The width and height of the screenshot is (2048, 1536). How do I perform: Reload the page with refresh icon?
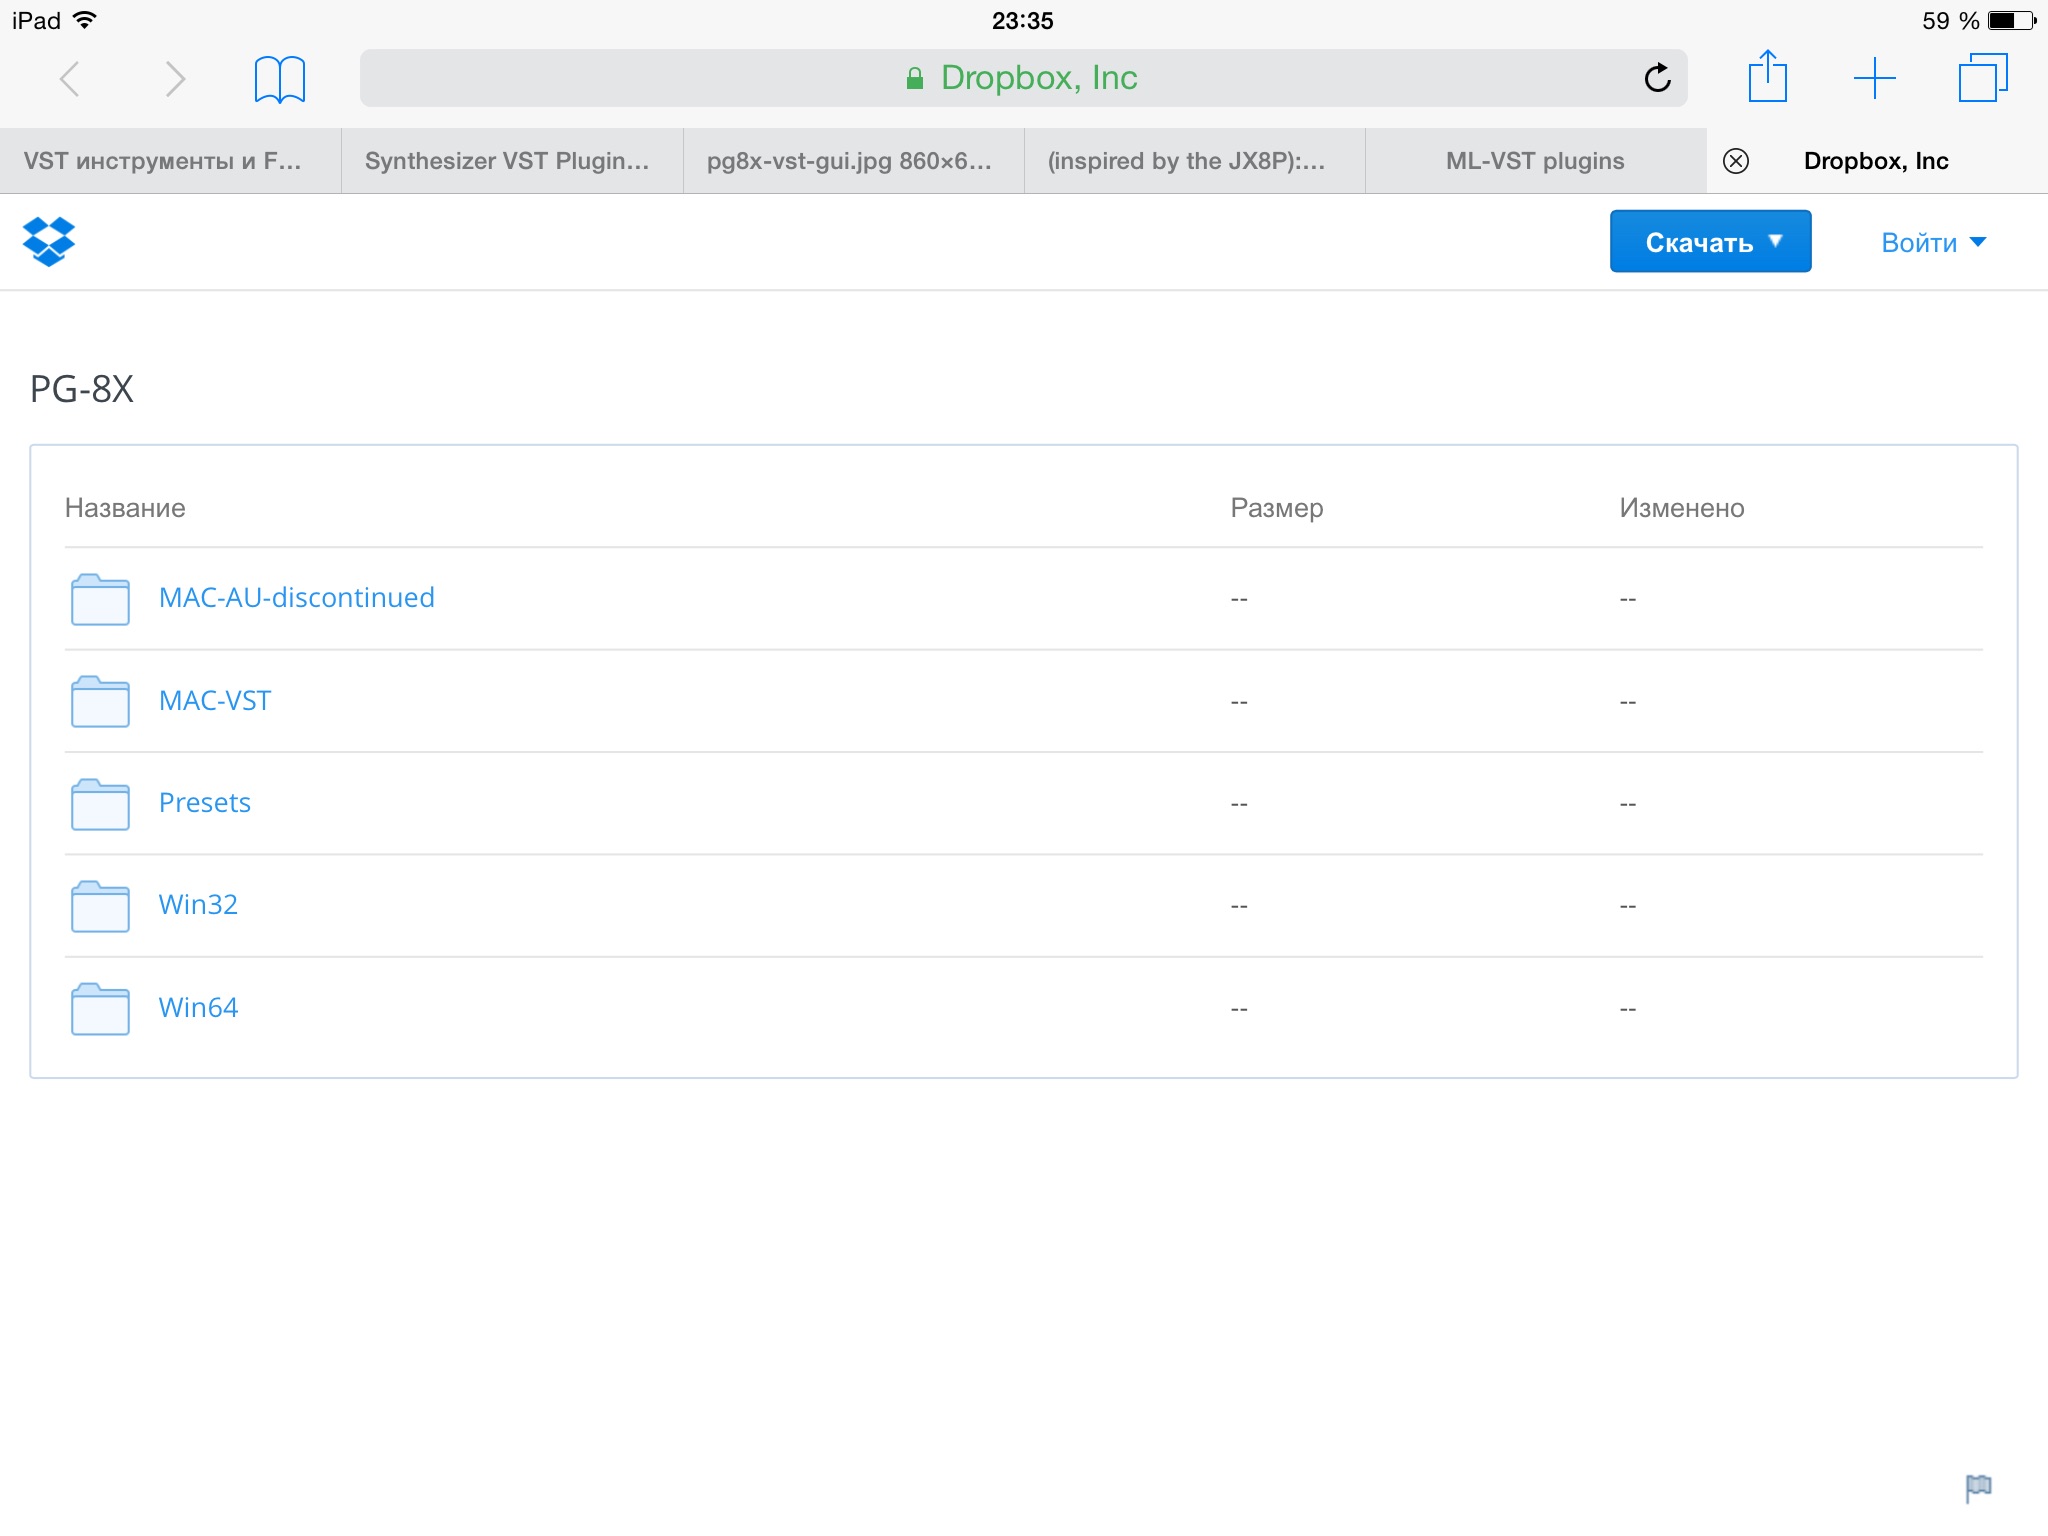click(1657, 78)
